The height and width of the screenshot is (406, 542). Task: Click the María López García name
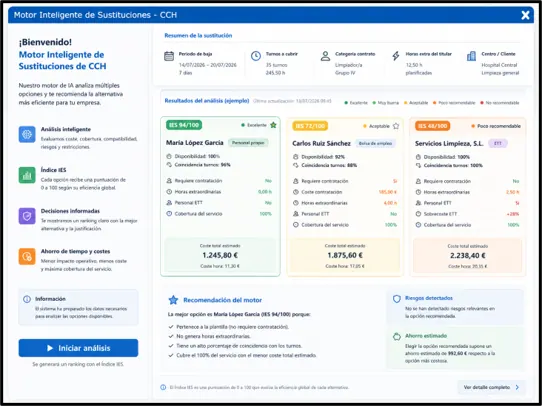(195, 143)
